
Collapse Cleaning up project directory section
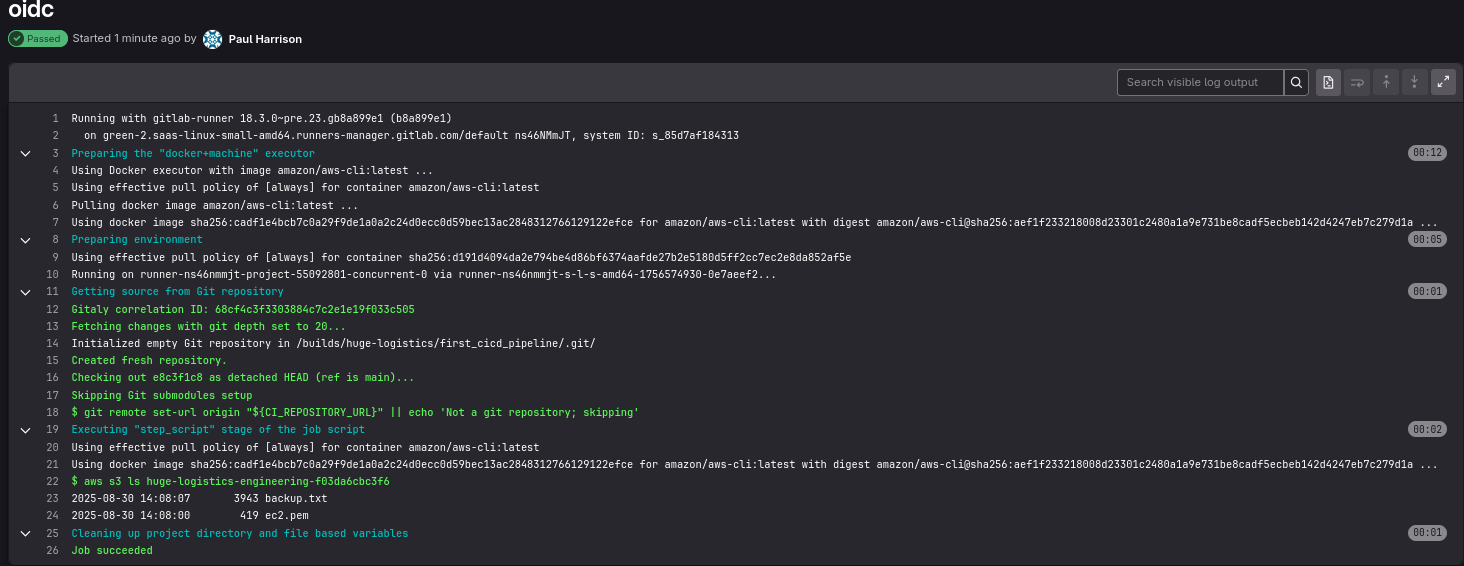[25, 534]
